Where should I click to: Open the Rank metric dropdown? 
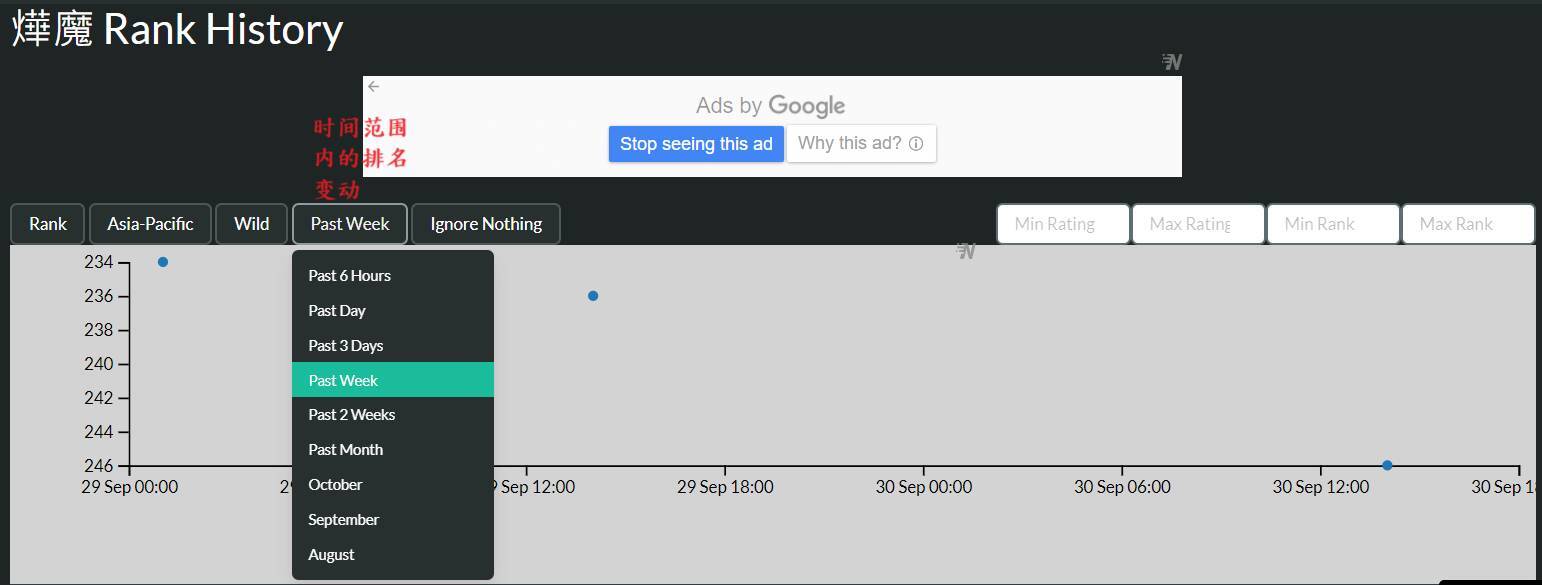coord(48,224)
